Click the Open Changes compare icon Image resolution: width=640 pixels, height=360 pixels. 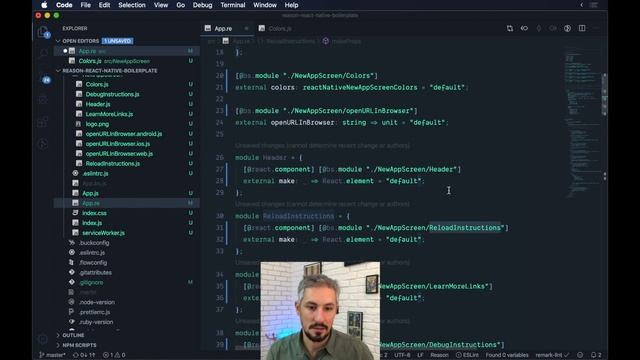coord(510,28)
